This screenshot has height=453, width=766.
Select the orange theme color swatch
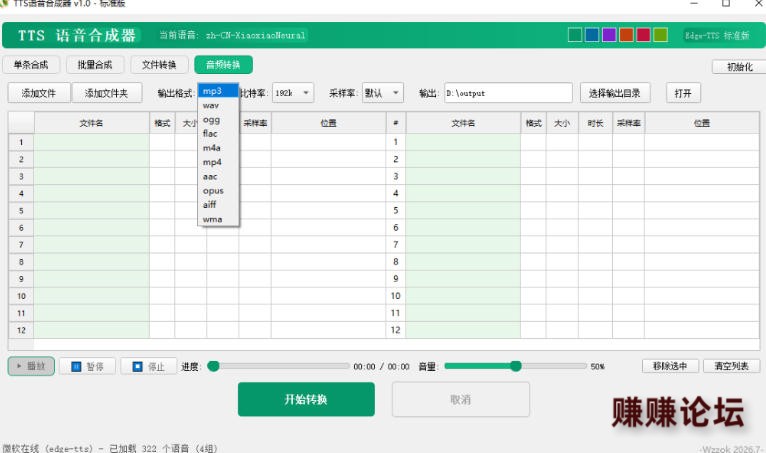coord(626,35)
